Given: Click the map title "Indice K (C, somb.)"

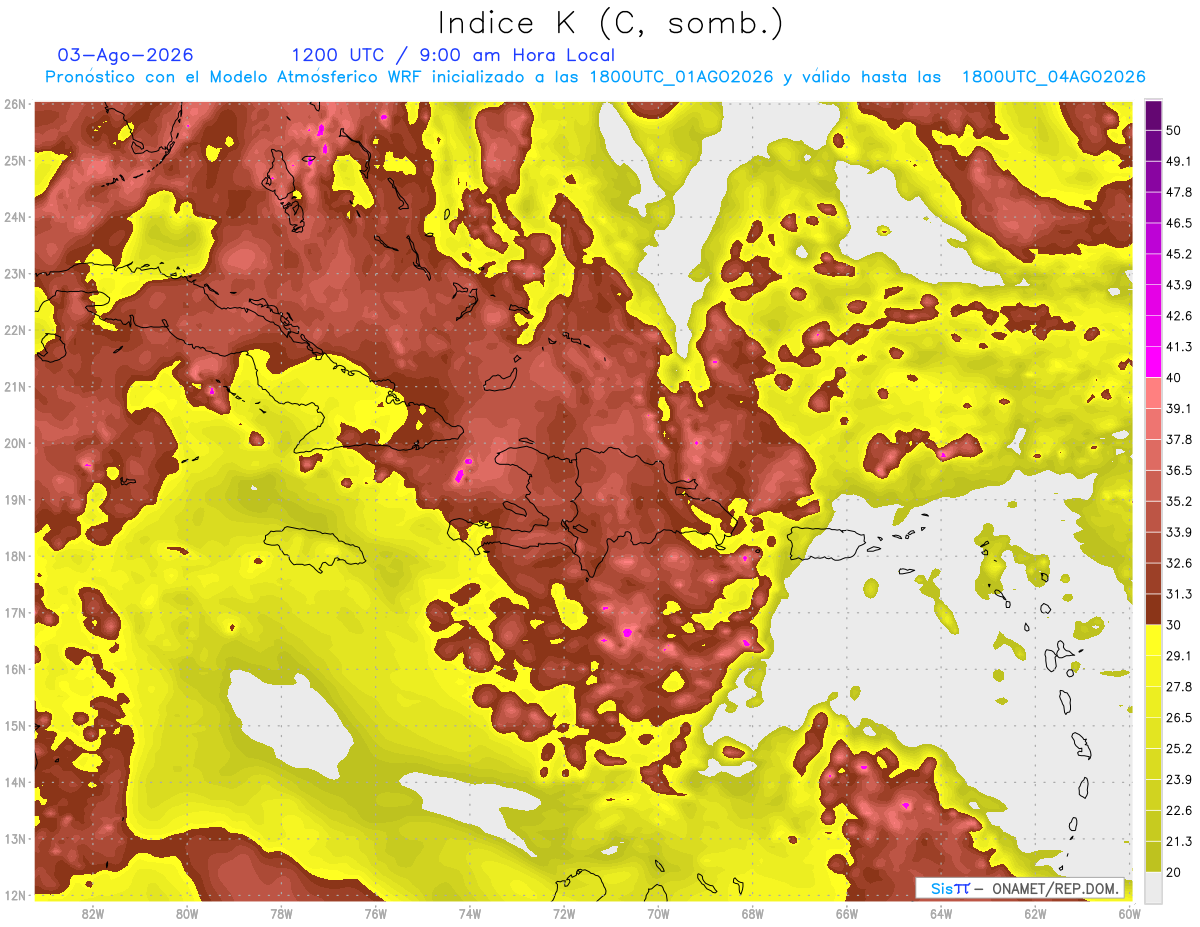Looking at the screenshot, I should pos(610,23).
